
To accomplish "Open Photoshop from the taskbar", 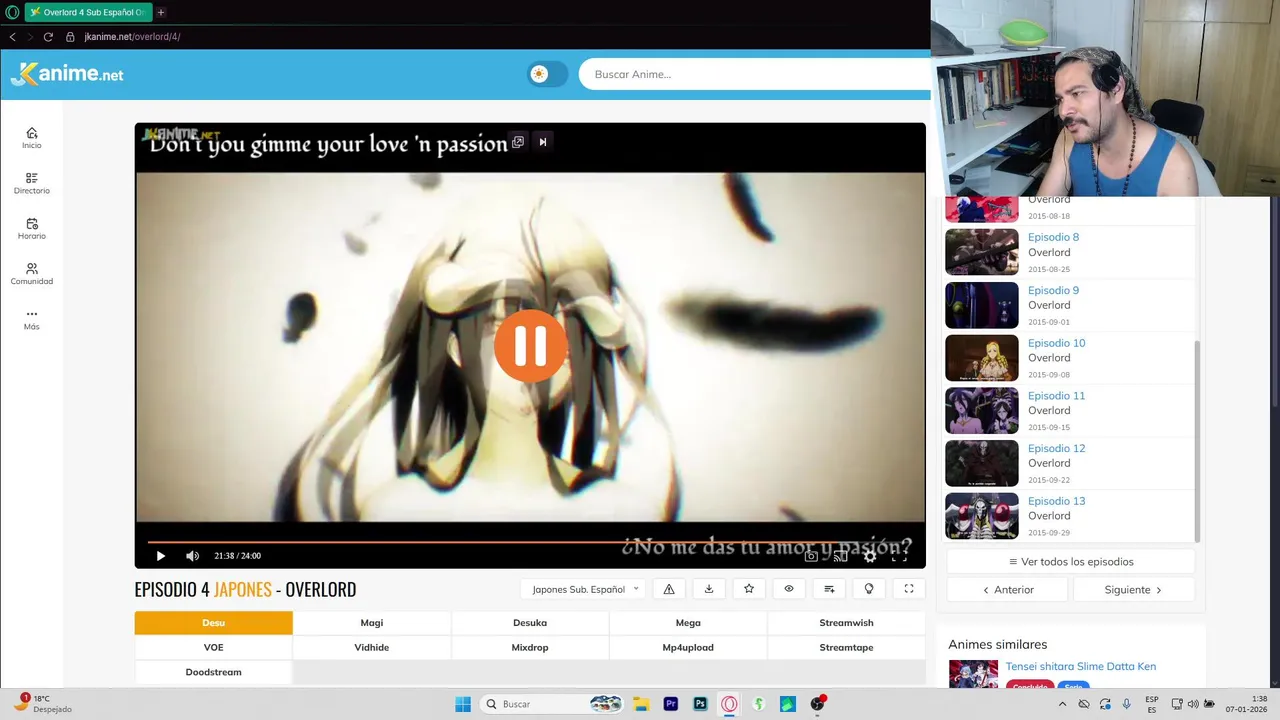I will pos(700,704).
